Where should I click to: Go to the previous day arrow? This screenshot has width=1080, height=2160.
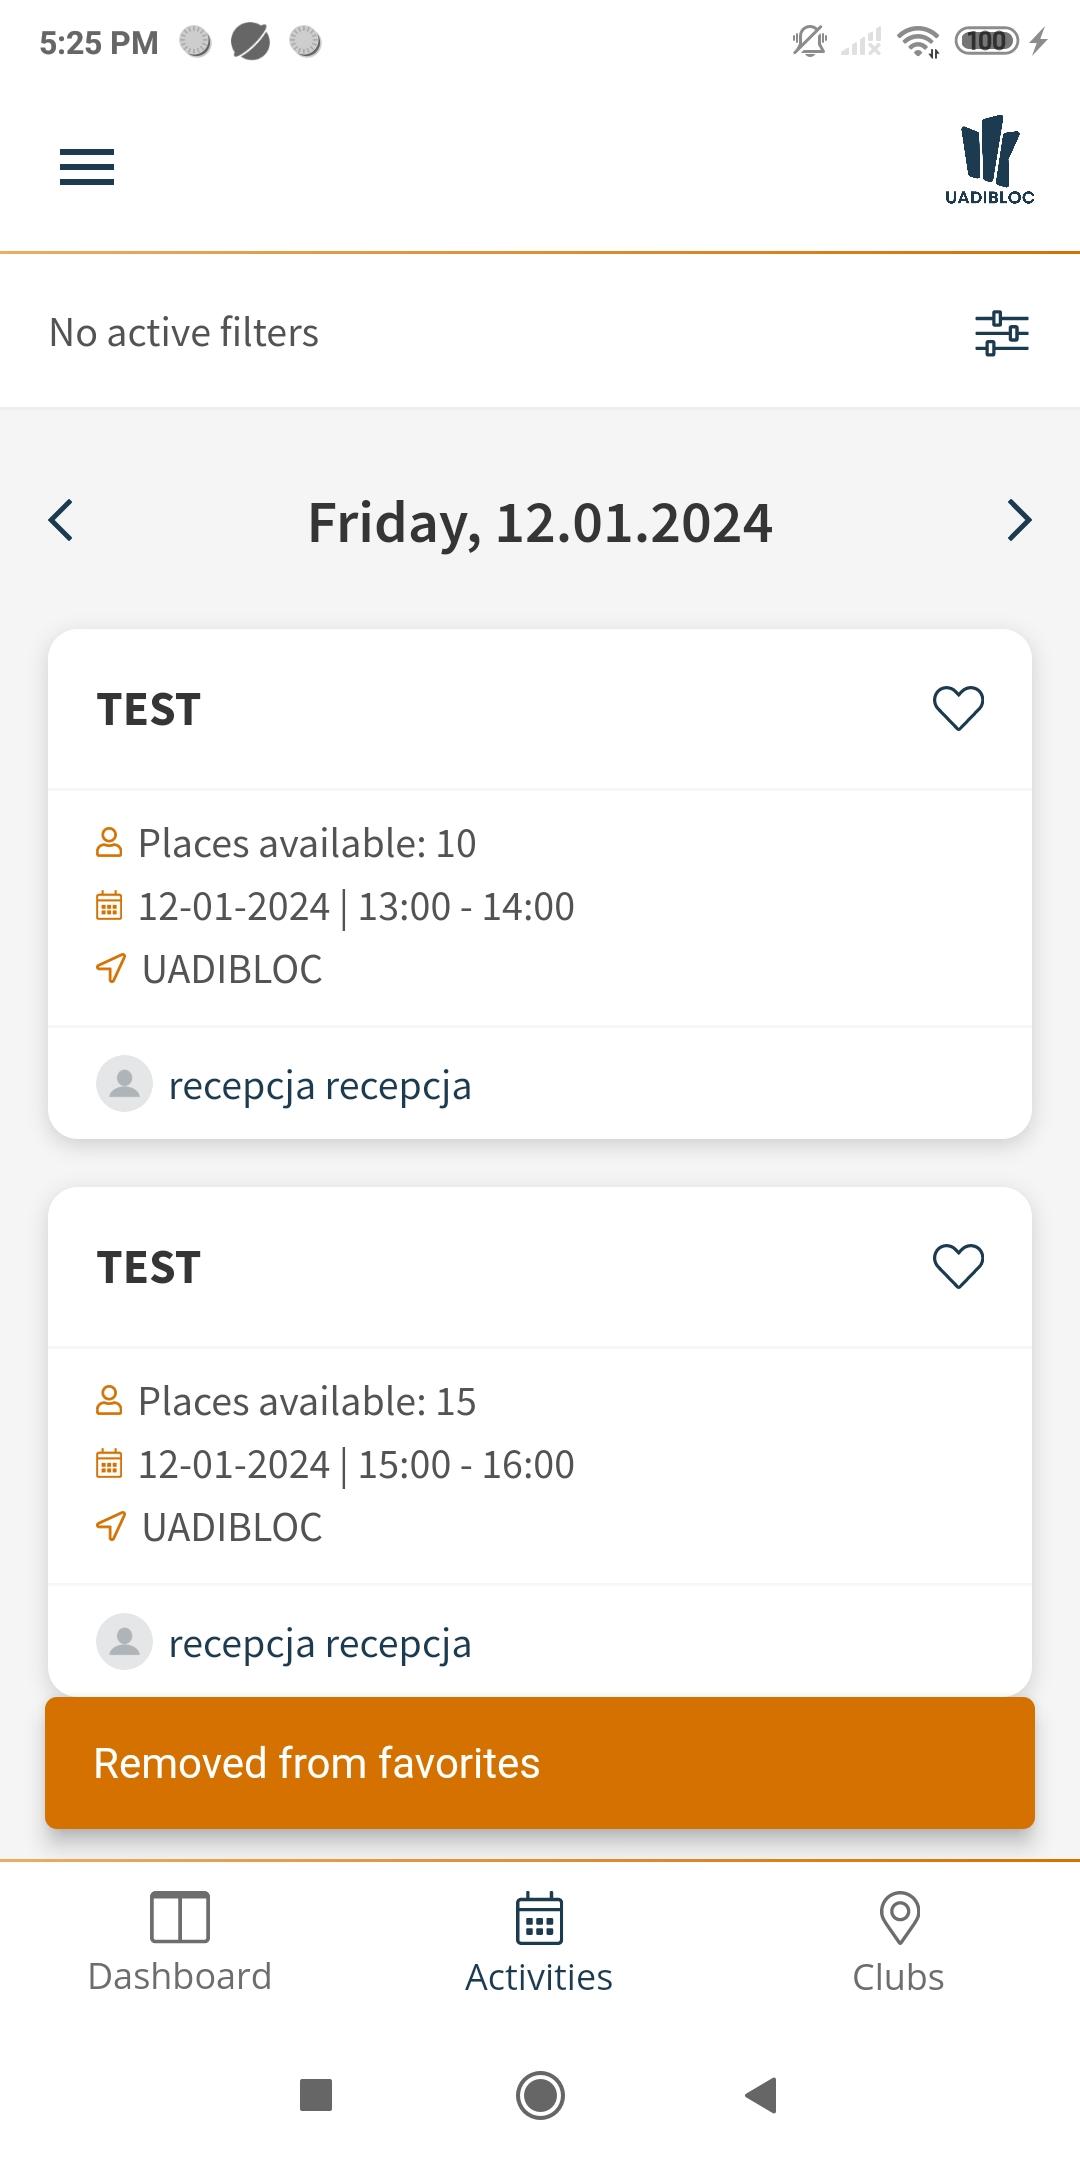[61, 521]
